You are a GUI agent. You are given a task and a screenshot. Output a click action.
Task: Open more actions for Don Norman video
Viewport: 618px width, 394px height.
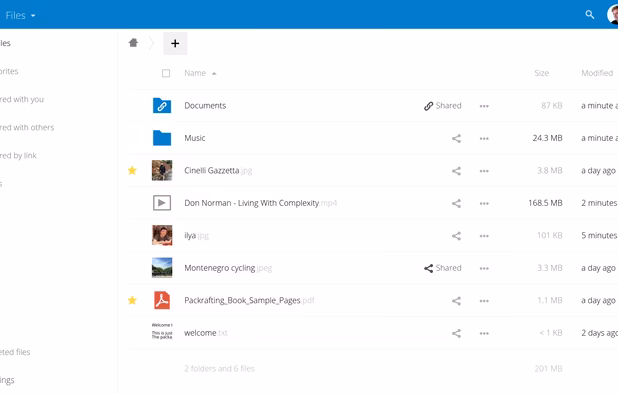pos(484,203)
